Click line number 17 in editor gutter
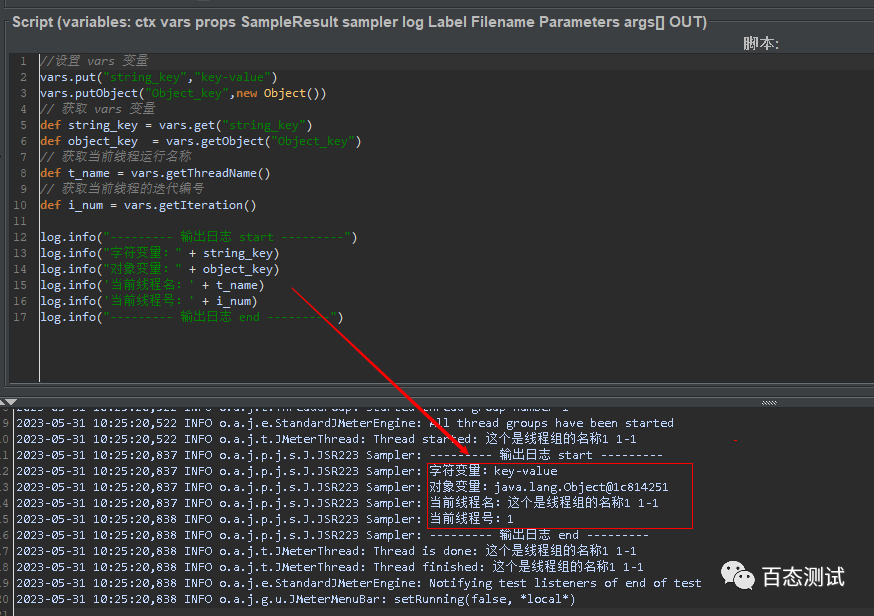 20,317
